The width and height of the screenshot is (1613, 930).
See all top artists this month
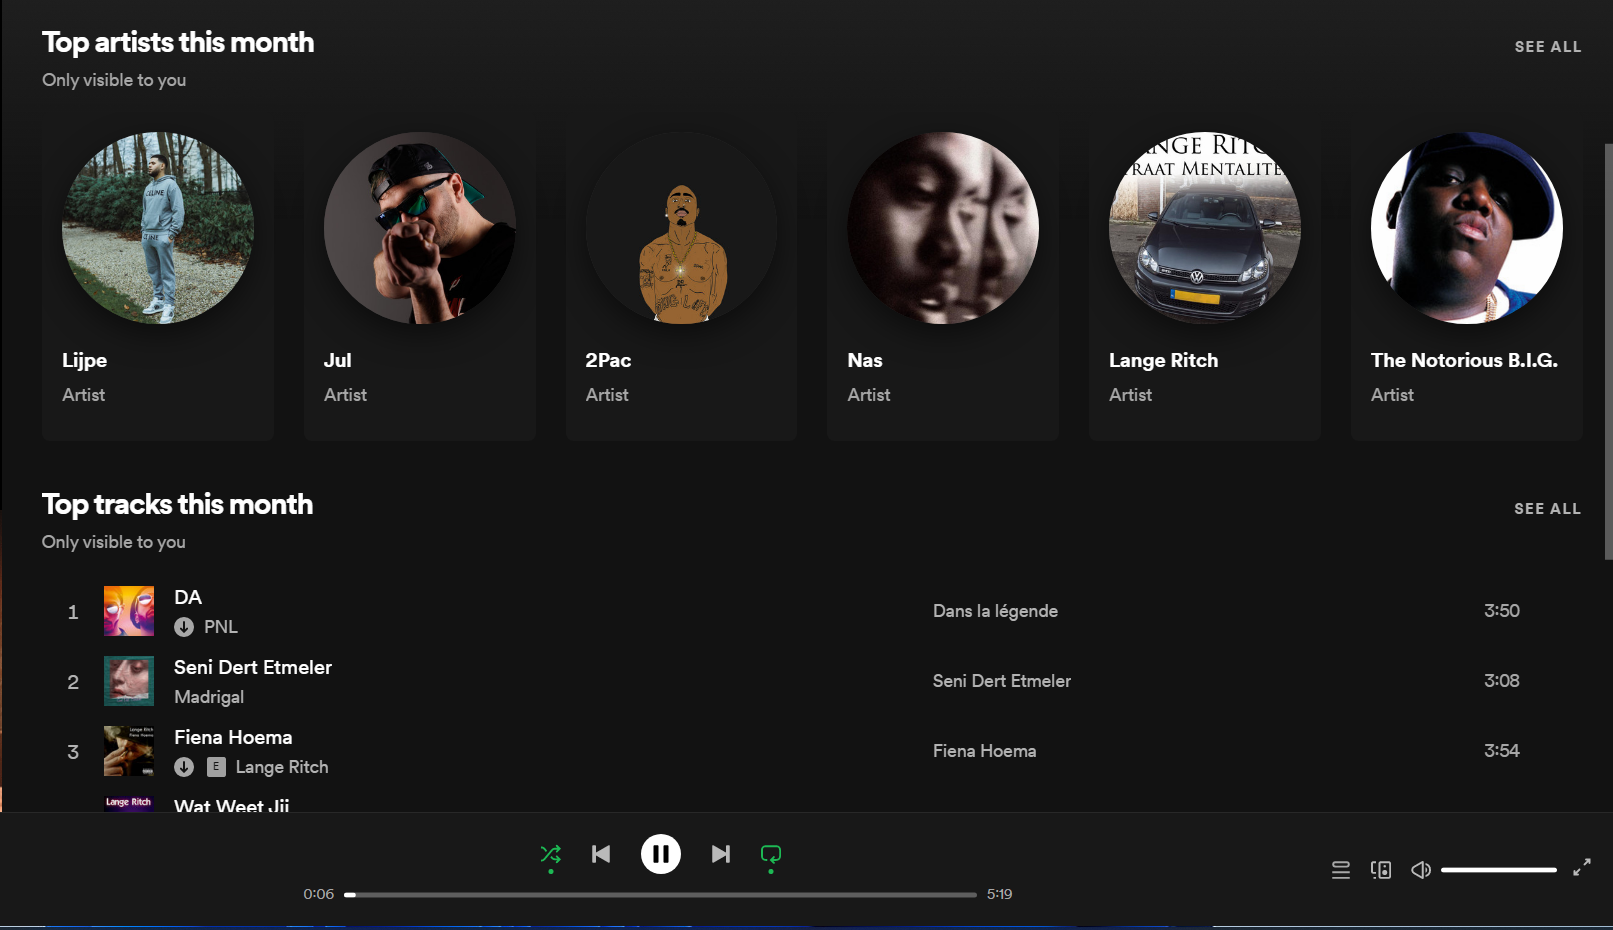click(x=1547, y=47)
